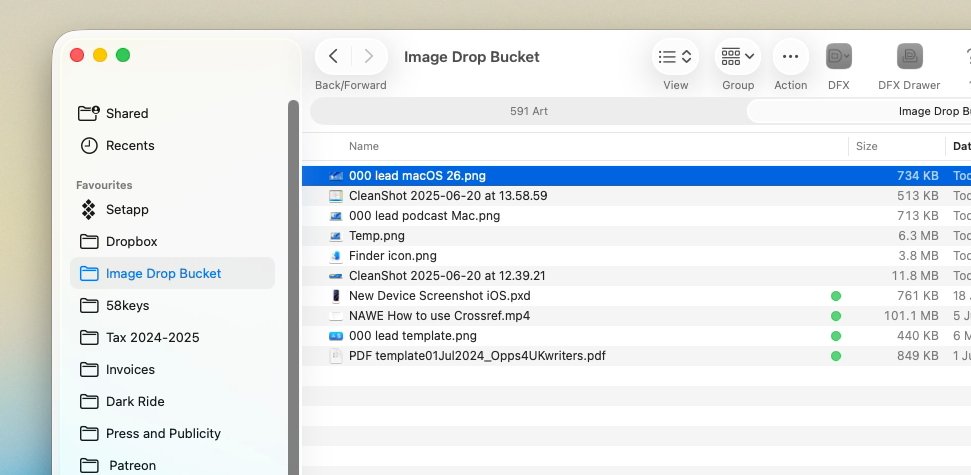The width and height of the screenshot is (971, 475).
Task: Open the View mode dropdown
Action: [676, 57]
